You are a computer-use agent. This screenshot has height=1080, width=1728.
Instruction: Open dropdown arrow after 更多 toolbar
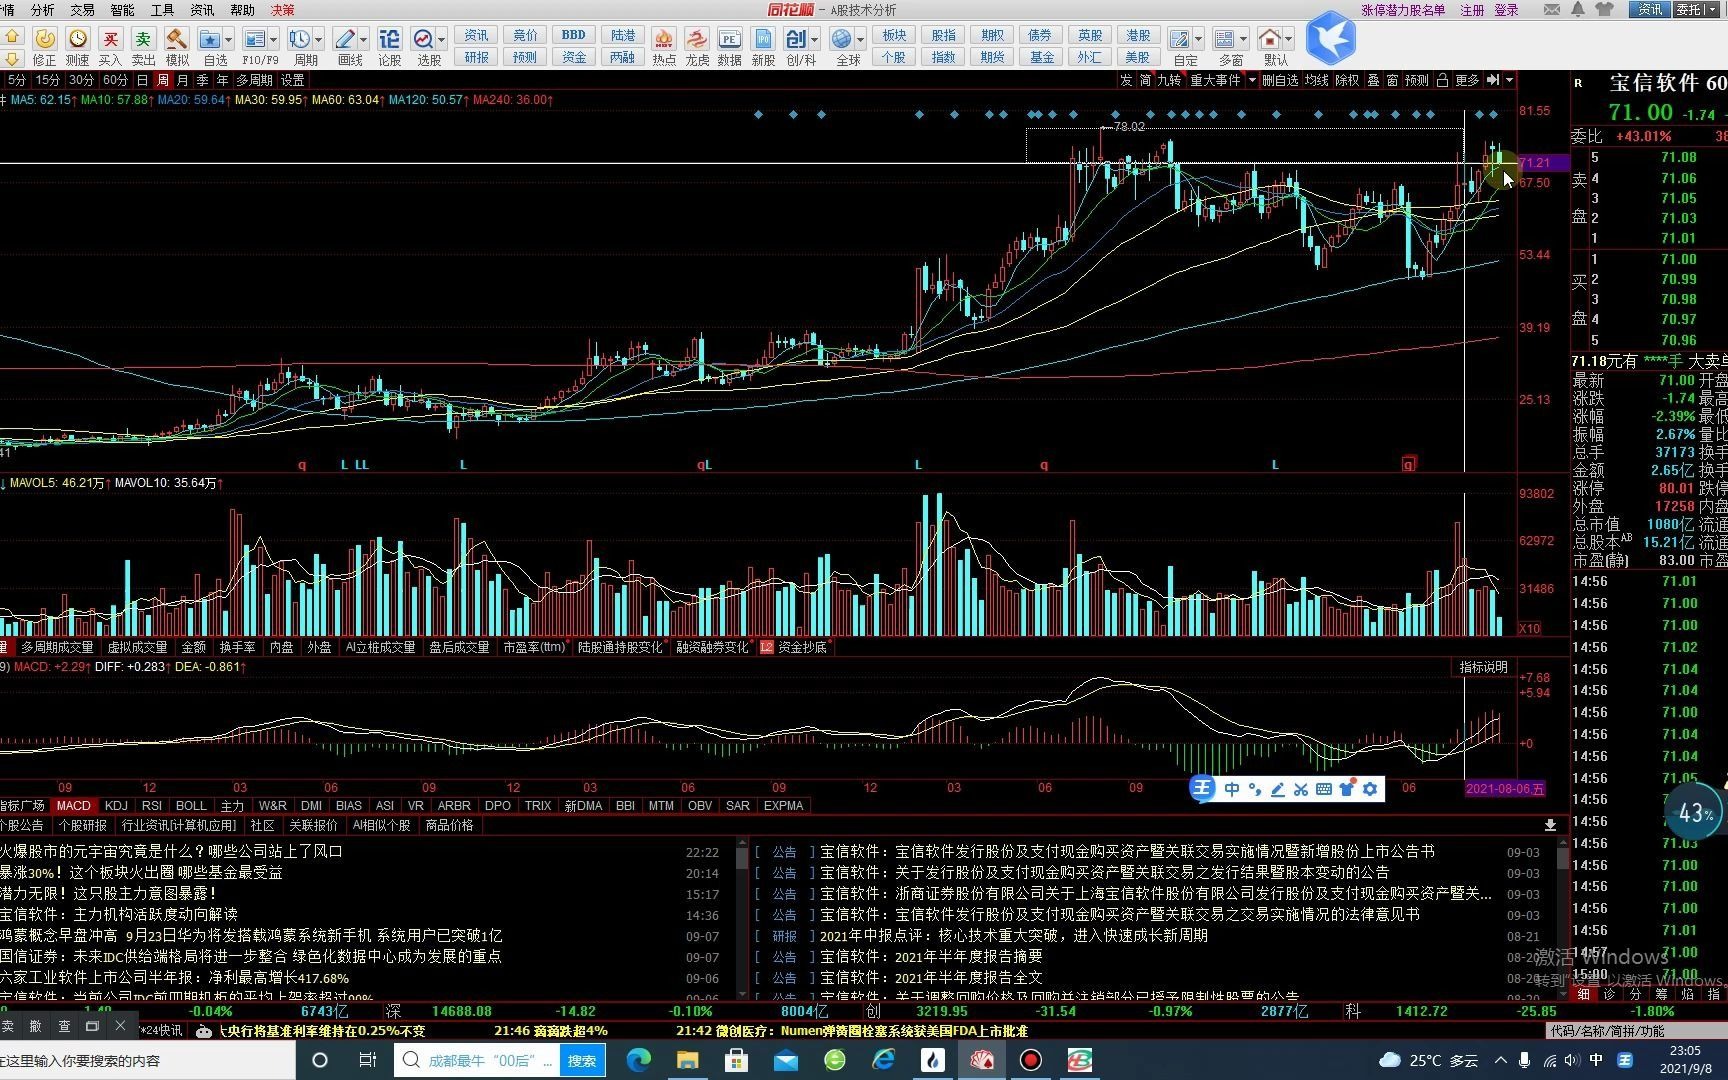click(x=1509, y=80)
